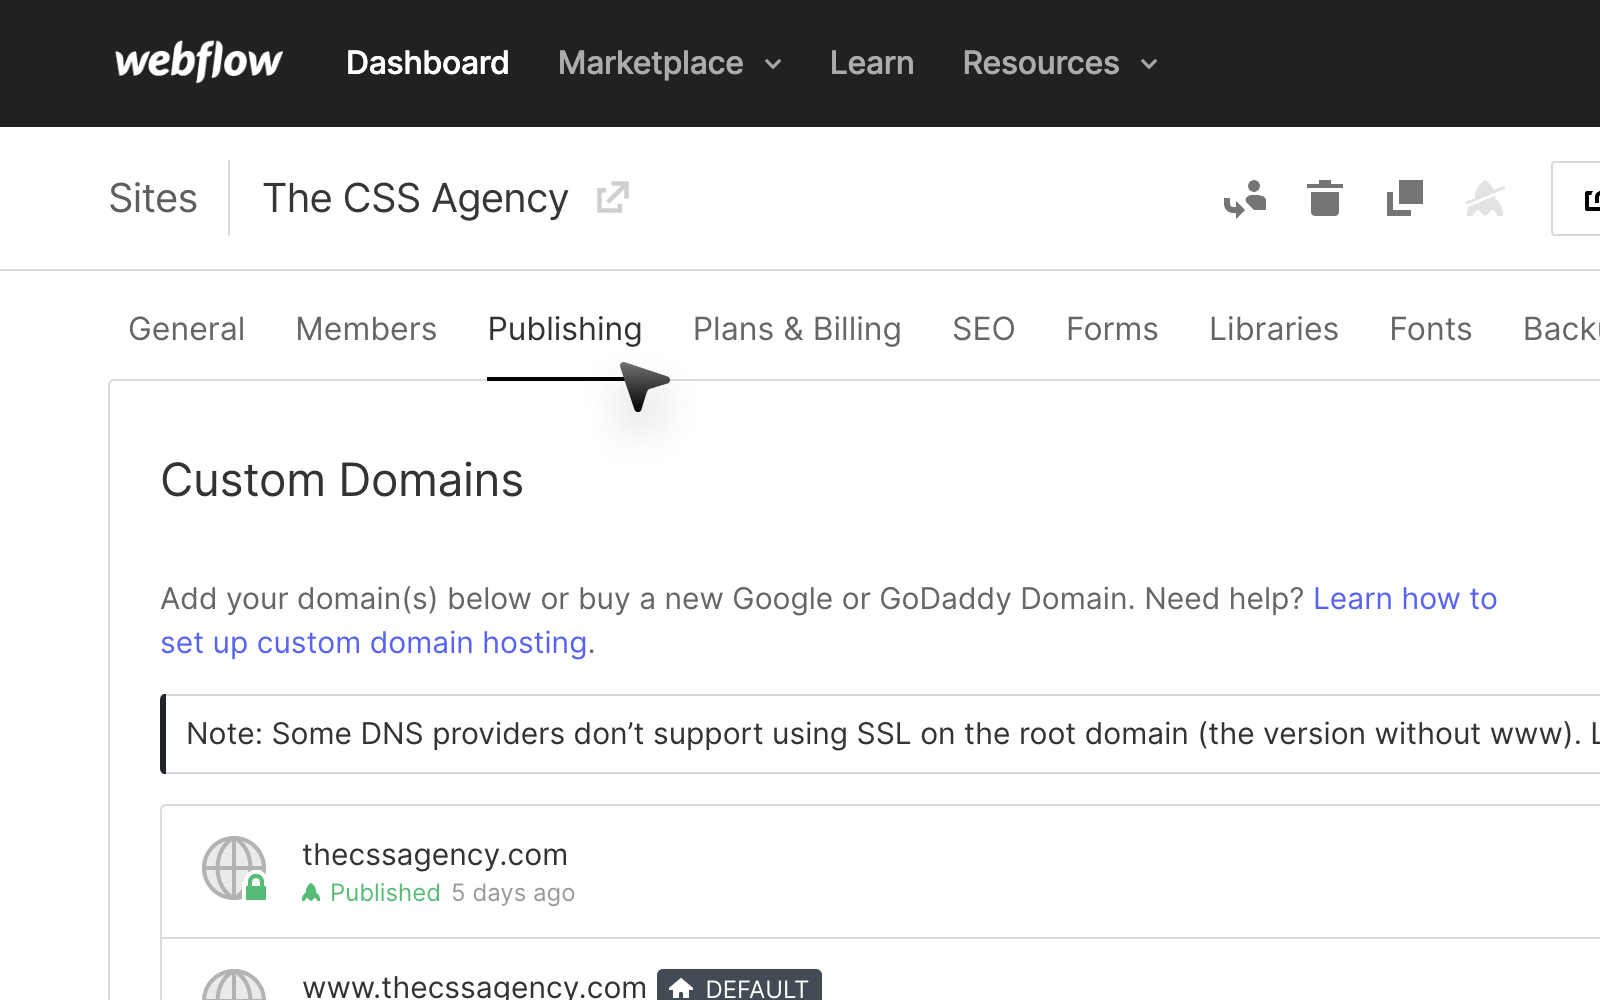Image resolution: width=1600 pixels, height=1000 pixels.
Task: Switch to the Members tab
Action: coord(366,329)
